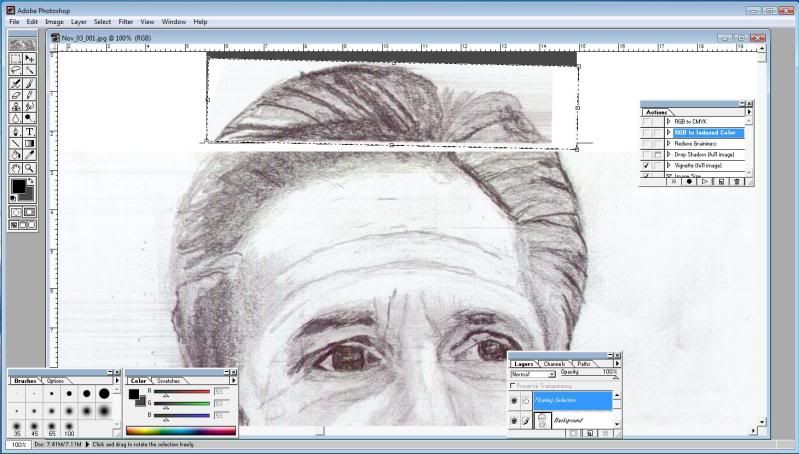Toggle visibility eye of Background layer
This screenshot has height=454, width=799.
click(514, 421)
